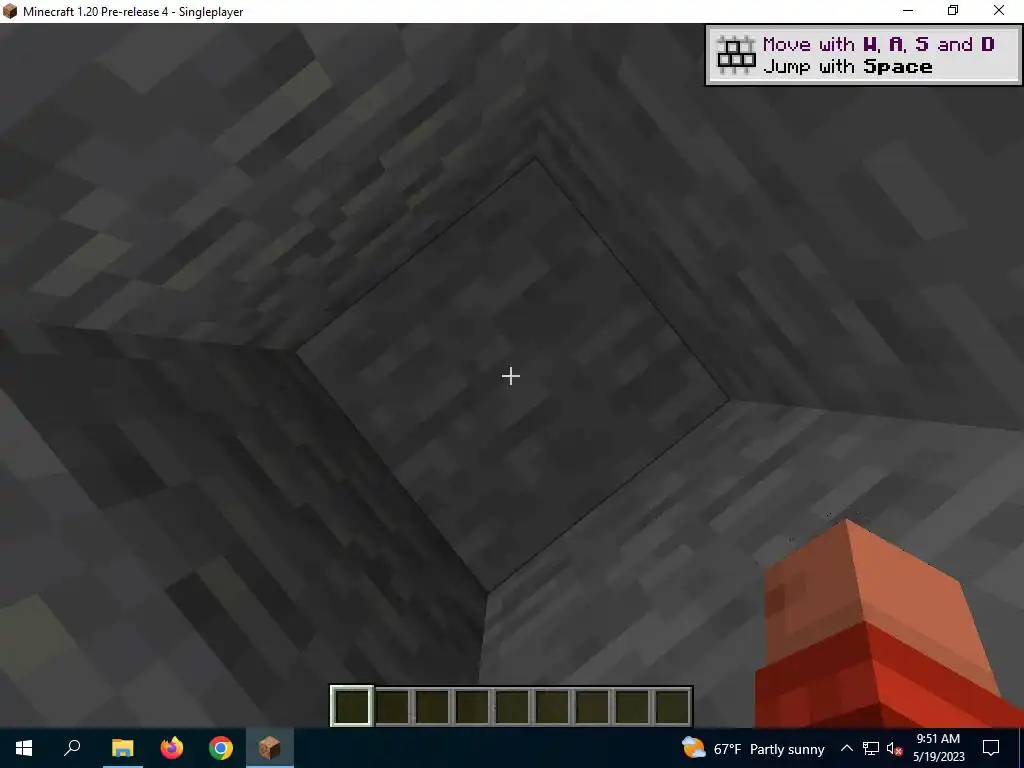Image resolution: width=1024 pixels, height=768 pixels.
Task: Open the clock showing 9:51 AM
Action: (938, 748)
